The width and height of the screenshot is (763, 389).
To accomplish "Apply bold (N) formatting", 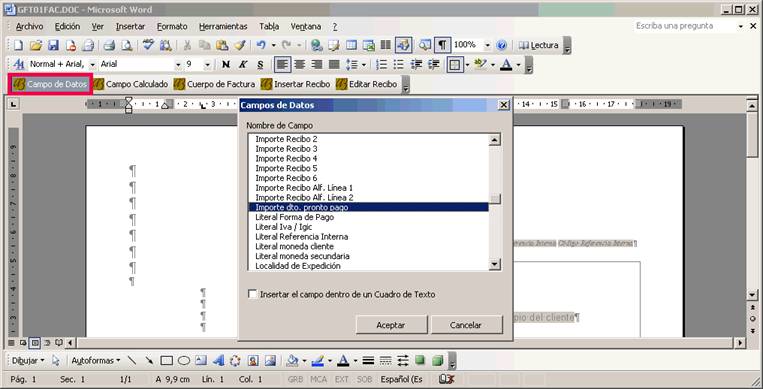I will (x=226, y=64).
